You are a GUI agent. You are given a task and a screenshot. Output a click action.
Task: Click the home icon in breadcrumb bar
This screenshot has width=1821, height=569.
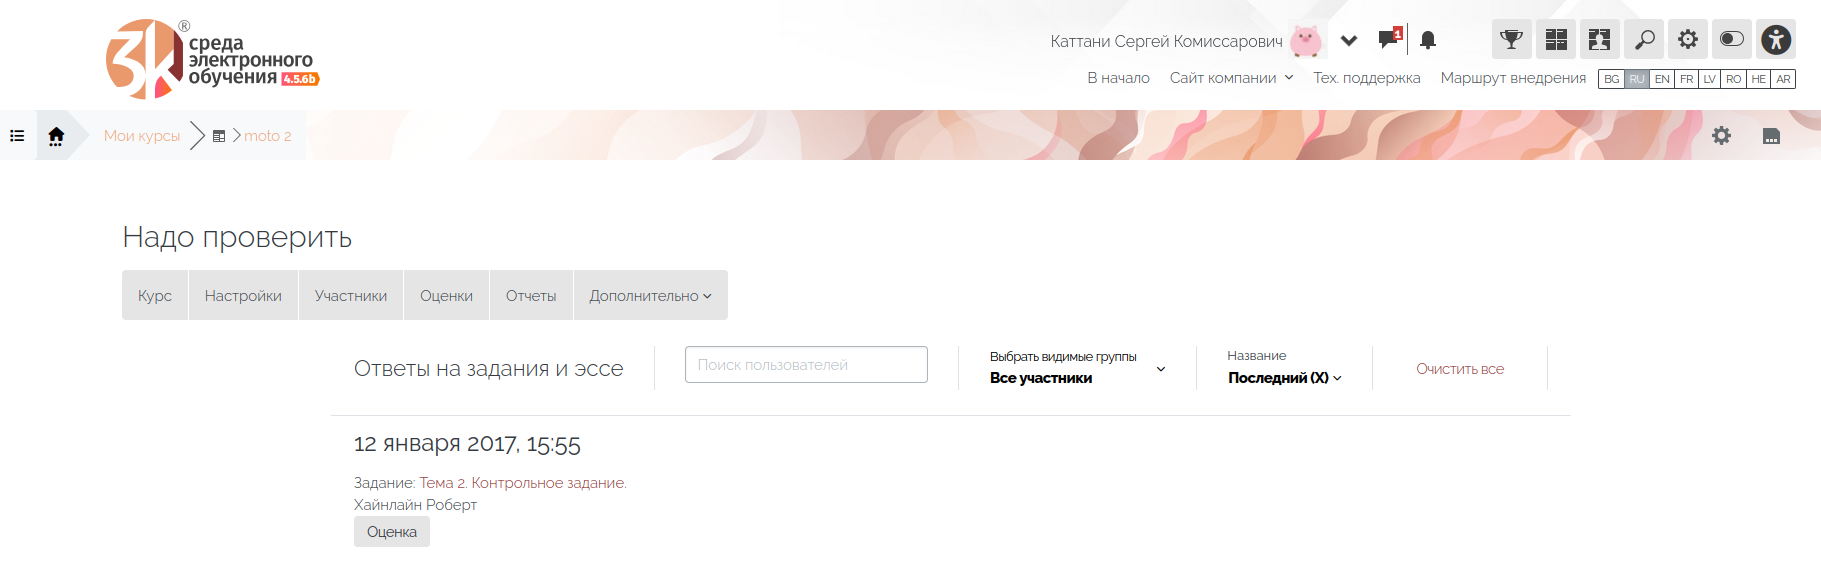[56, 136]
